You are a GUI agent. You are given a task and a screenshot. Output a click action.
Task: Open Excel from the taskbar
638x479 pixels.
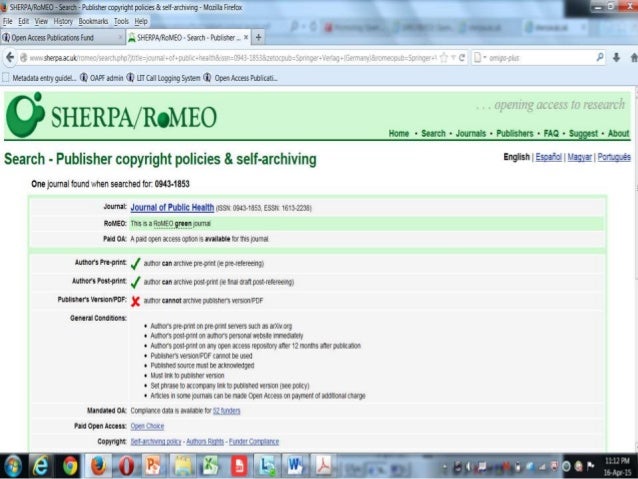[210, 466]
